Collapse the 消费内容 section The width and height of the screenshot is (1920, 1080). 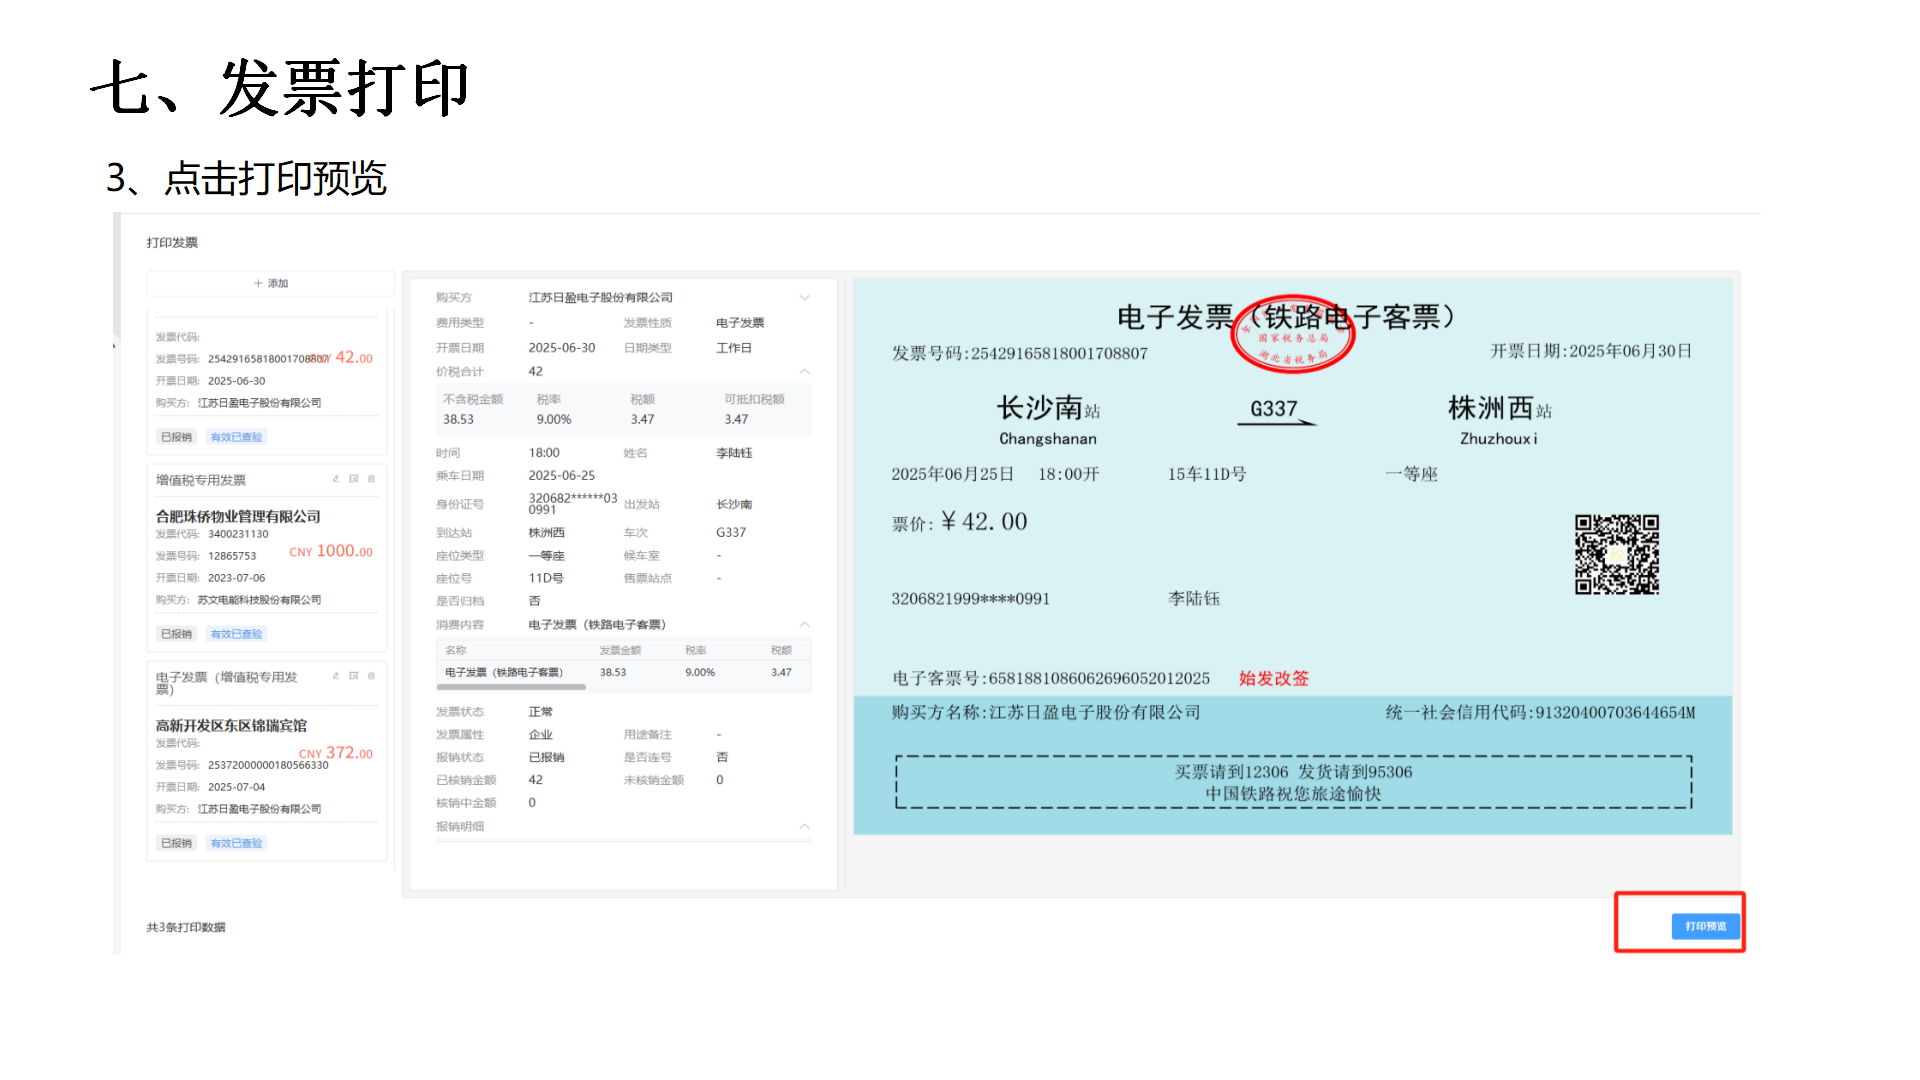[x=804, y=625]
